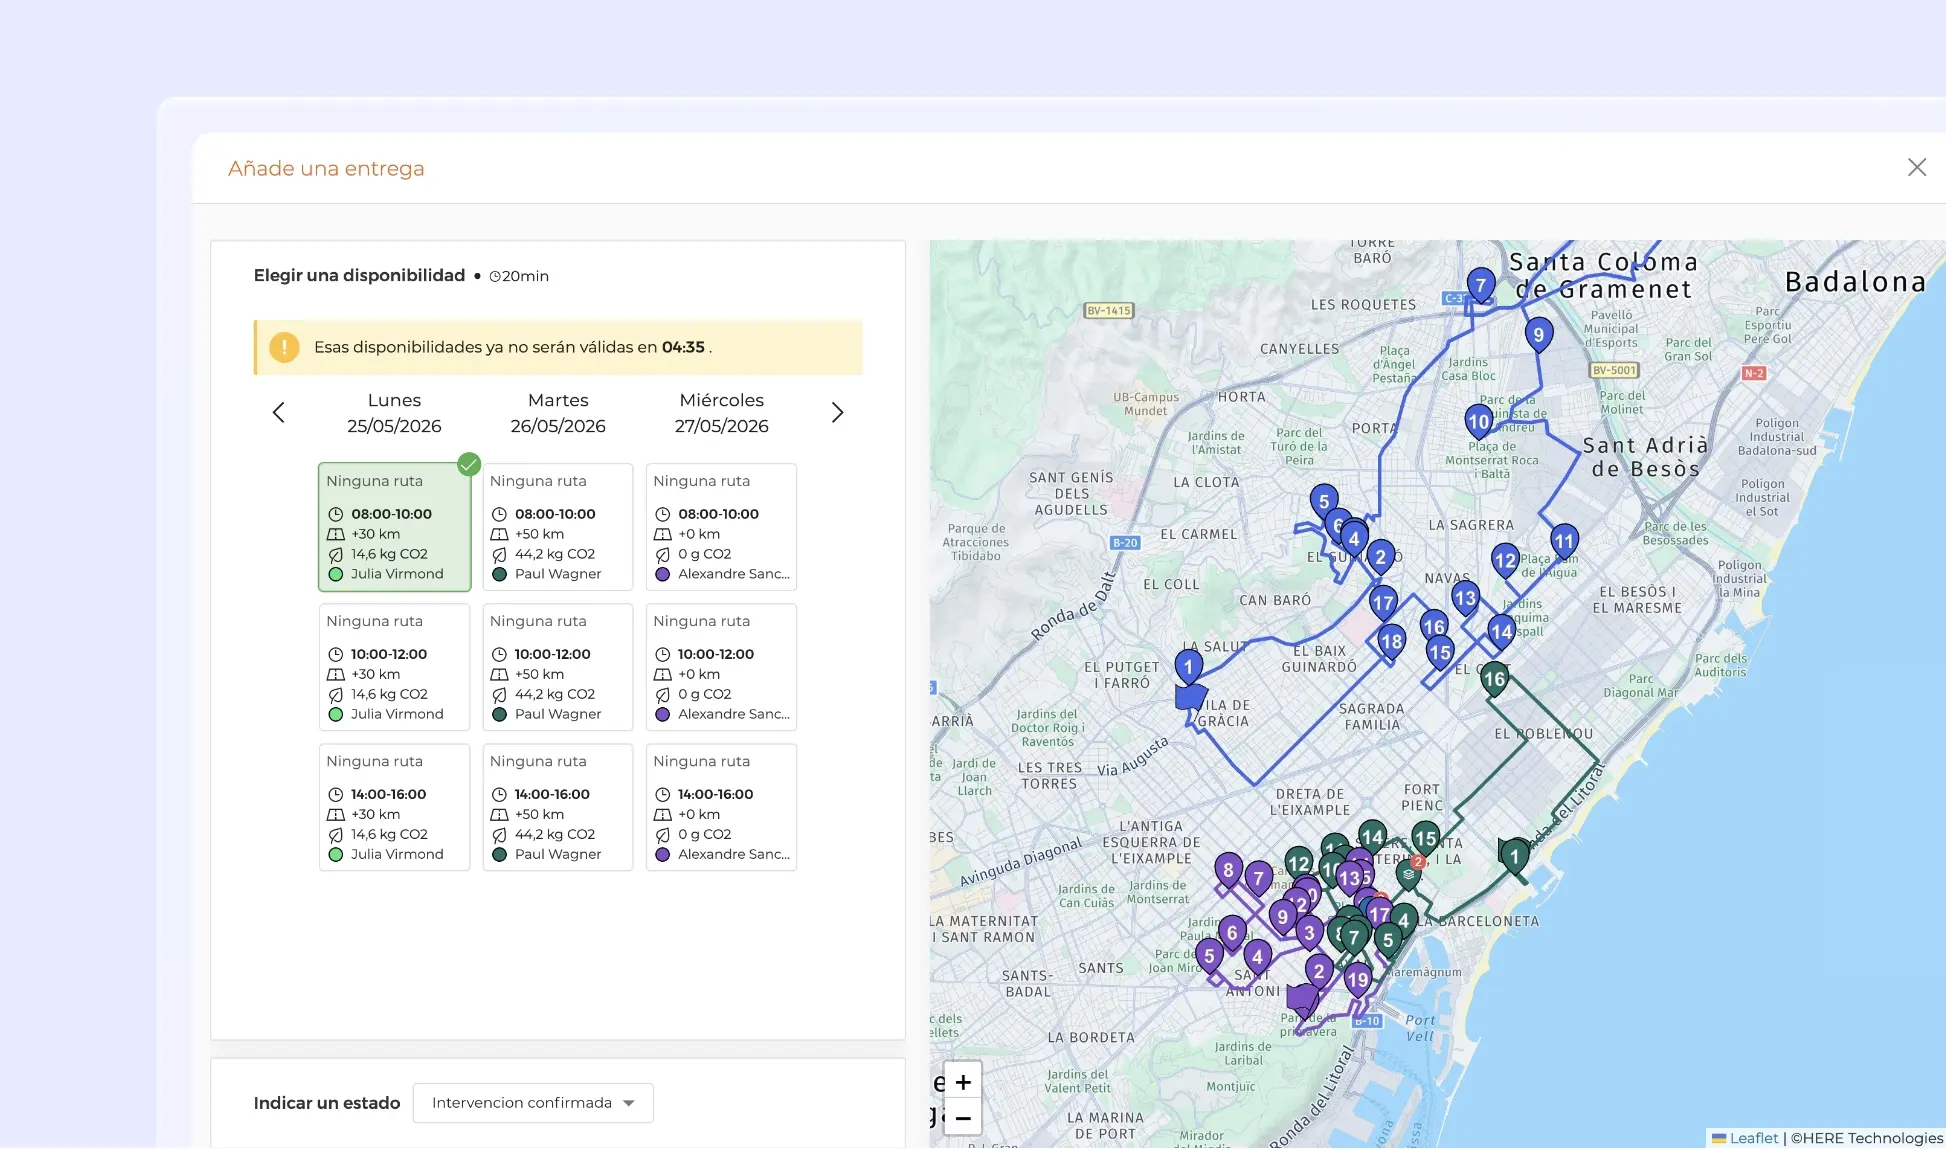Viewport: 1946px width, 1149px height.
Task: Click purple map marker 19 near the port
Action: [1357, 980]
